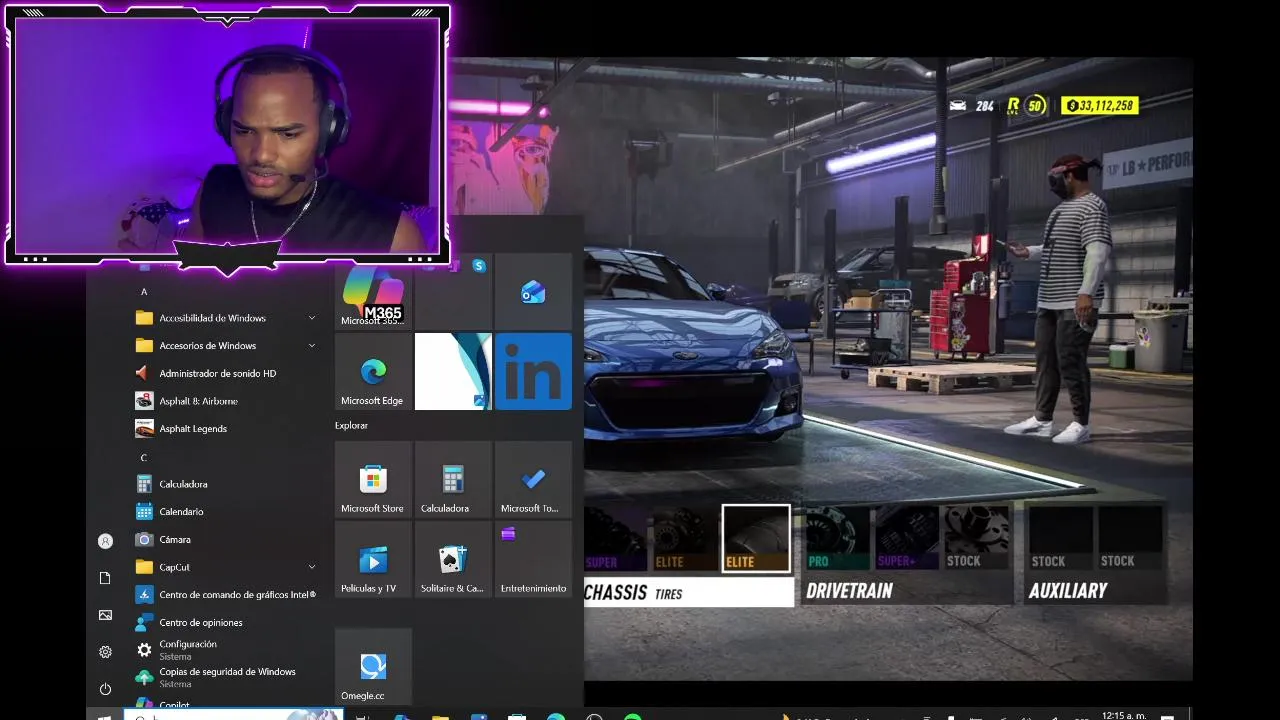The width and height of the screenshot is (1280, 720).
Task: Click the Power icon in Start rail
Action: point(105,689)
